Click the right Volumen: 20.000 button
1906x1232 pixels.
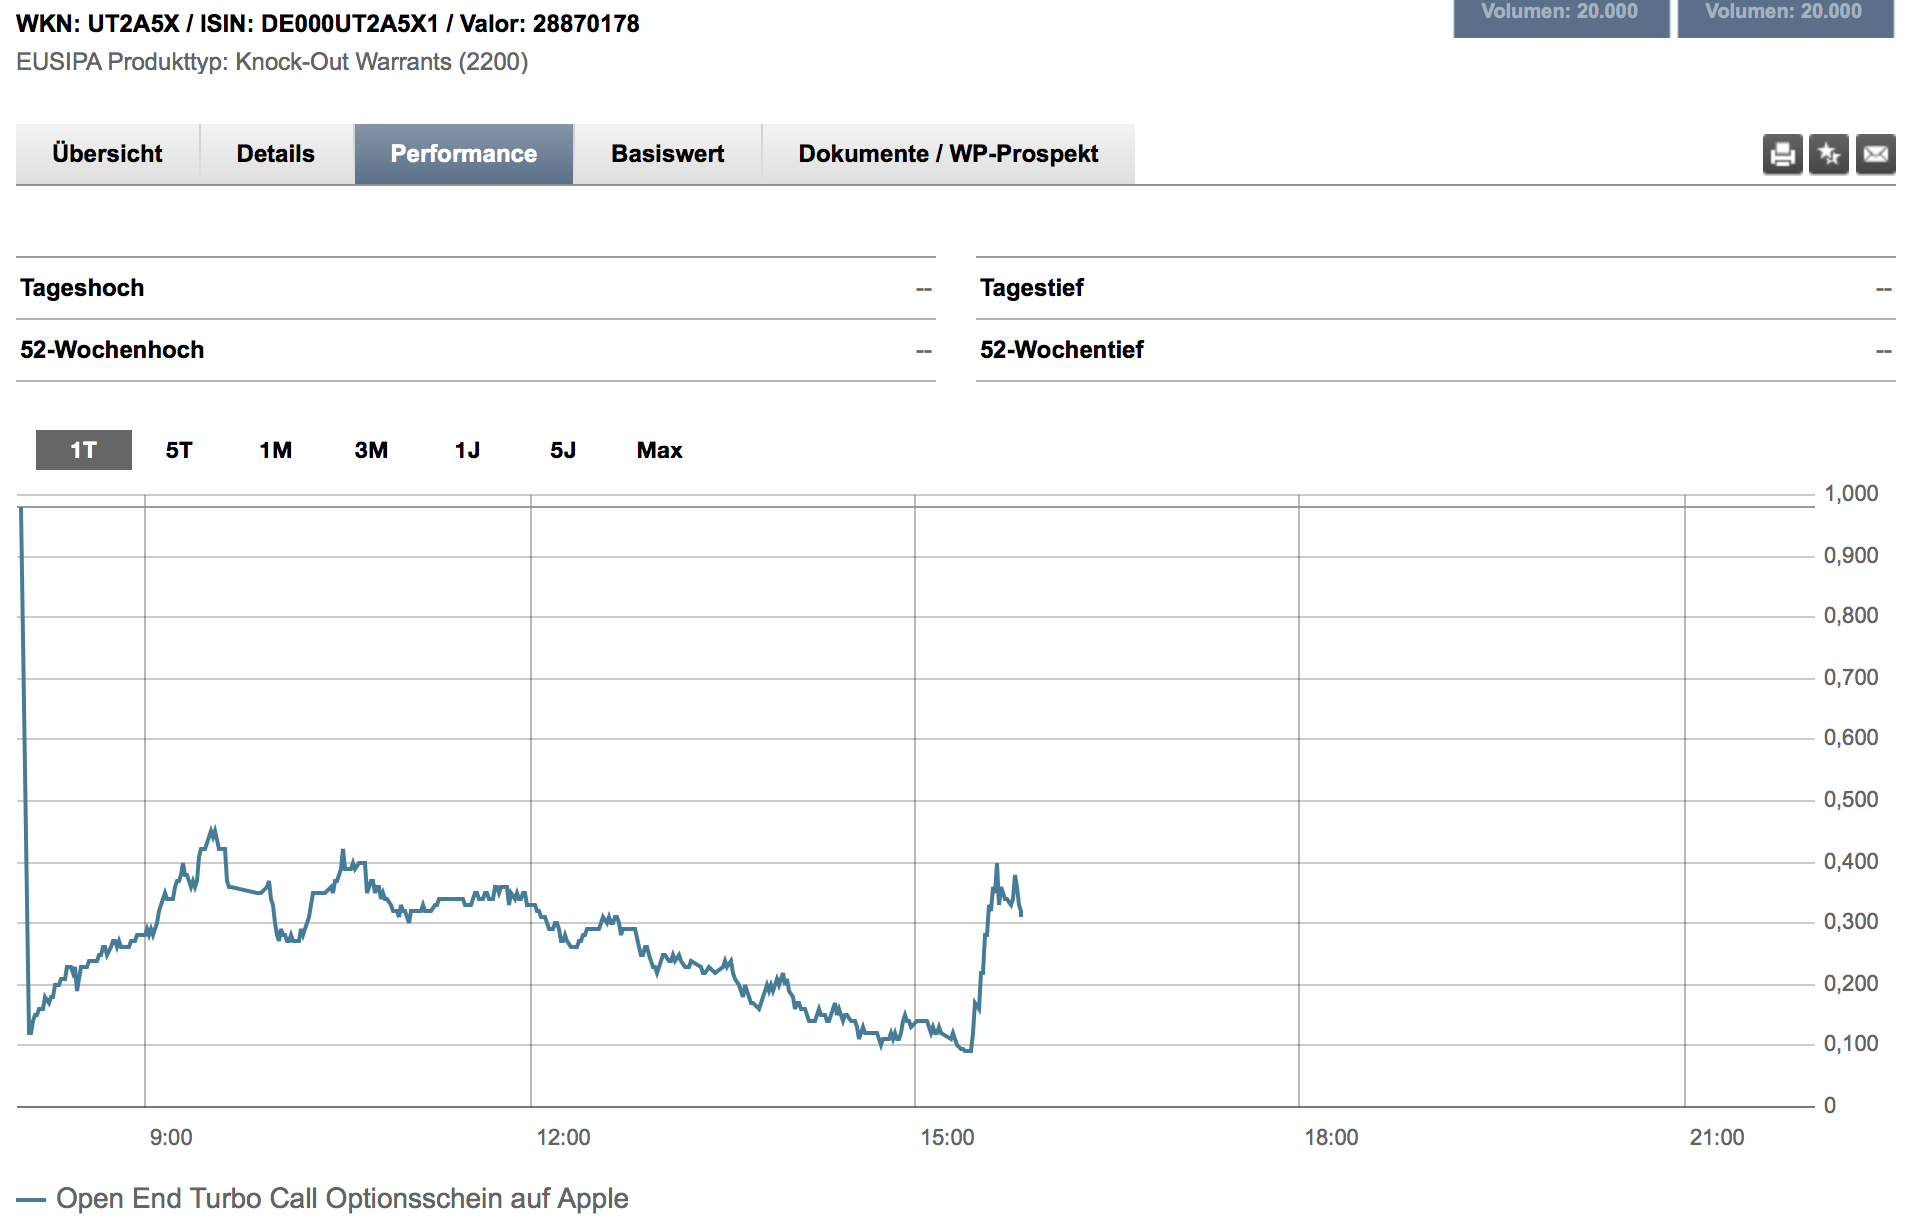point(1785,16)
